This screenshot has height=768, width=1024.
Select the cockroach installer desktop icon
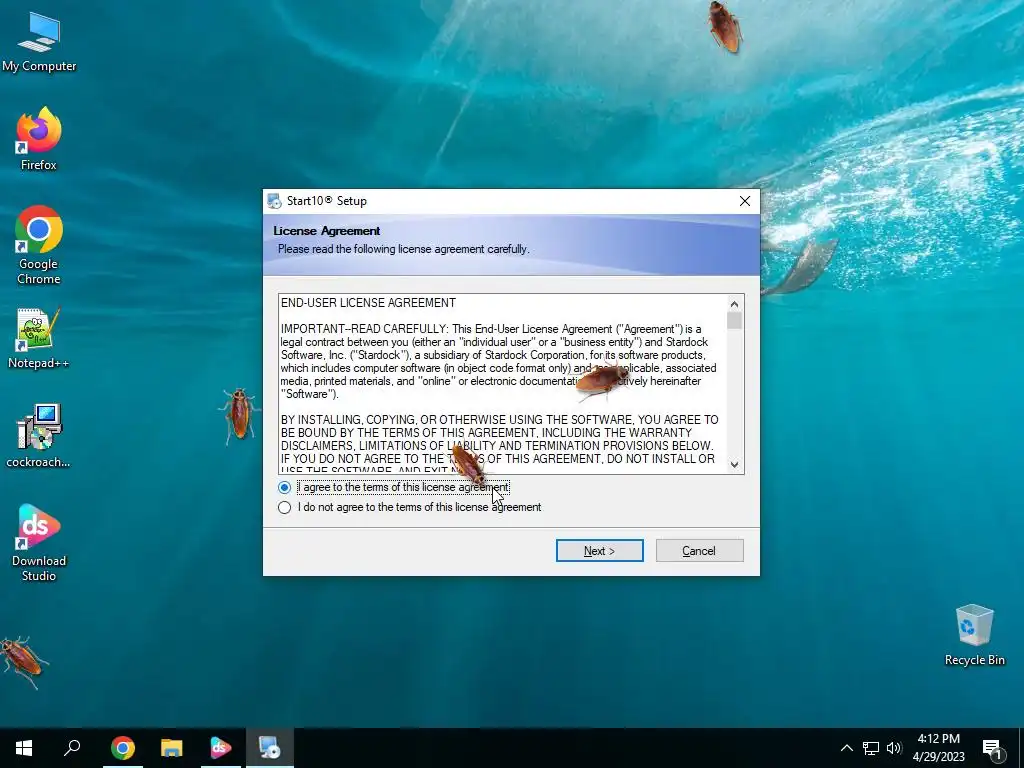tap(39, 436)
